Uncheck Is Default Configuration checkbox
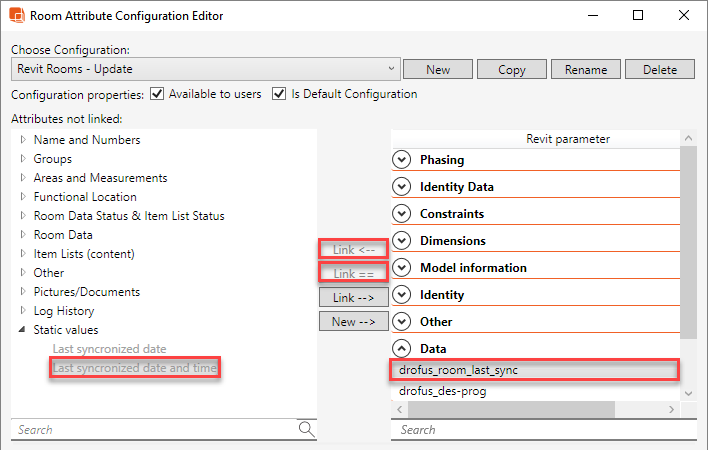This screenshot has width=708, height=450. point(279,94)
